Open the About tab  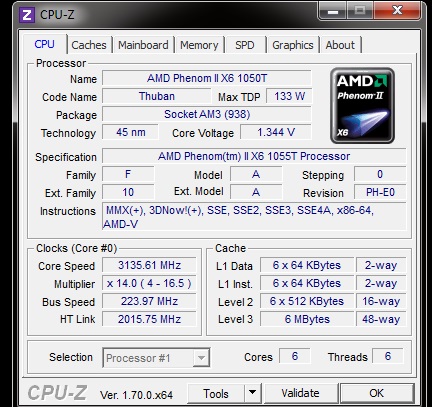[x=340, y=45]
